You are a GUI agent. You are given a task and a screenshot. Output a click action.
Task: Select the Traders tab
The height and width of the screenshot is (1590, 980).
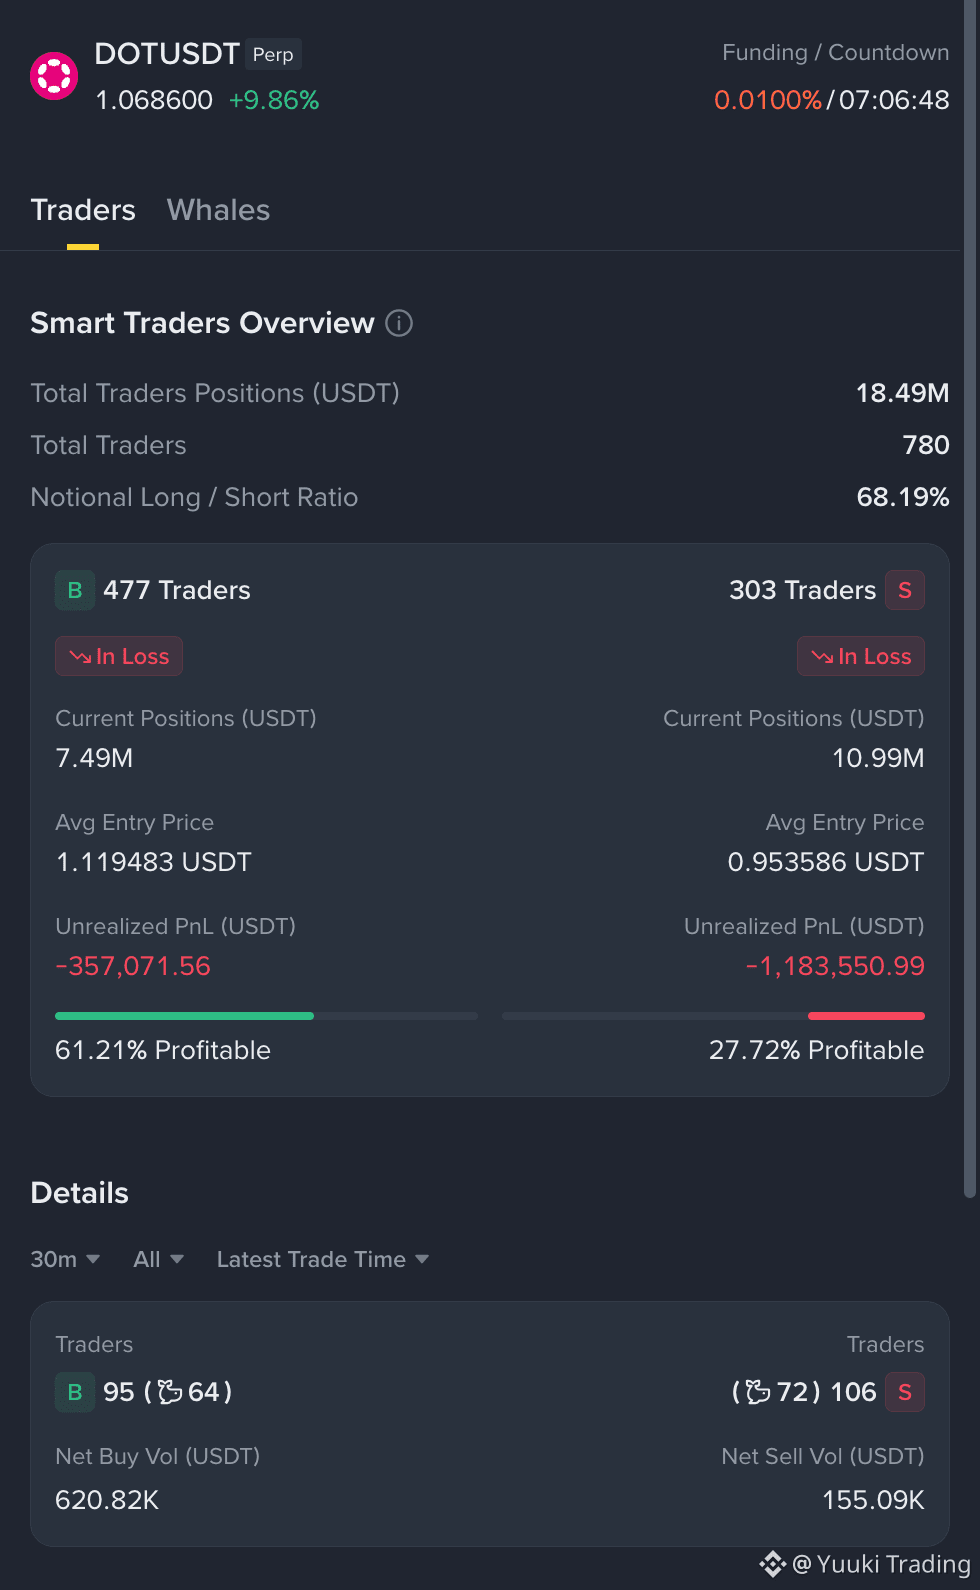point(83,210)
